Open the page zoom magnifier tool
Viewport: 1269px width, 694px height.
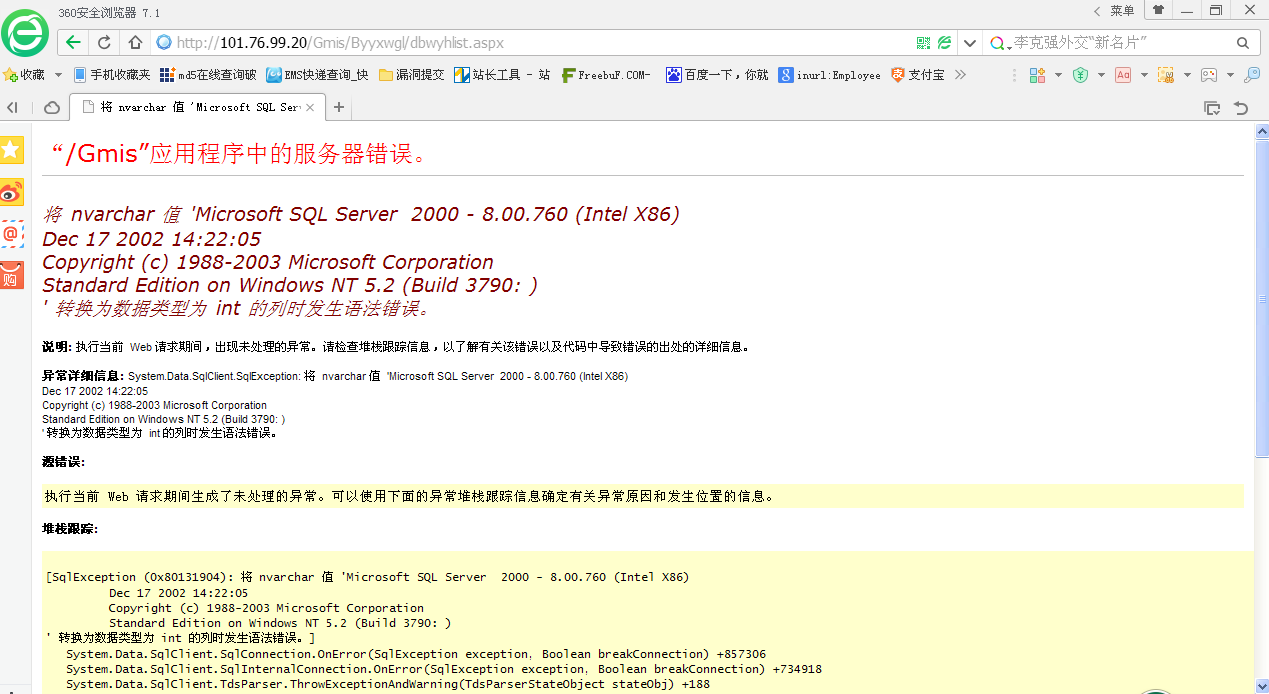pyautogui.click(x=1251, y=75)
